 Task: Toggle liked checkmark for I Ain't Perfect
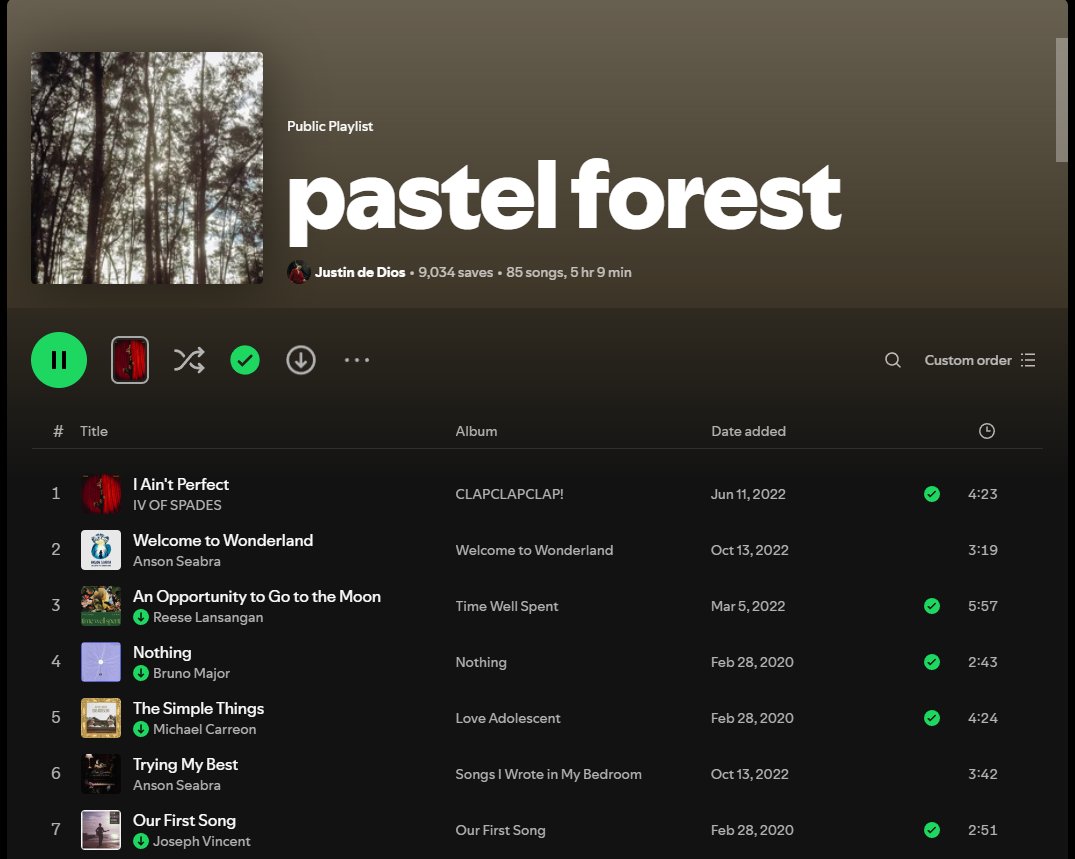932,494
